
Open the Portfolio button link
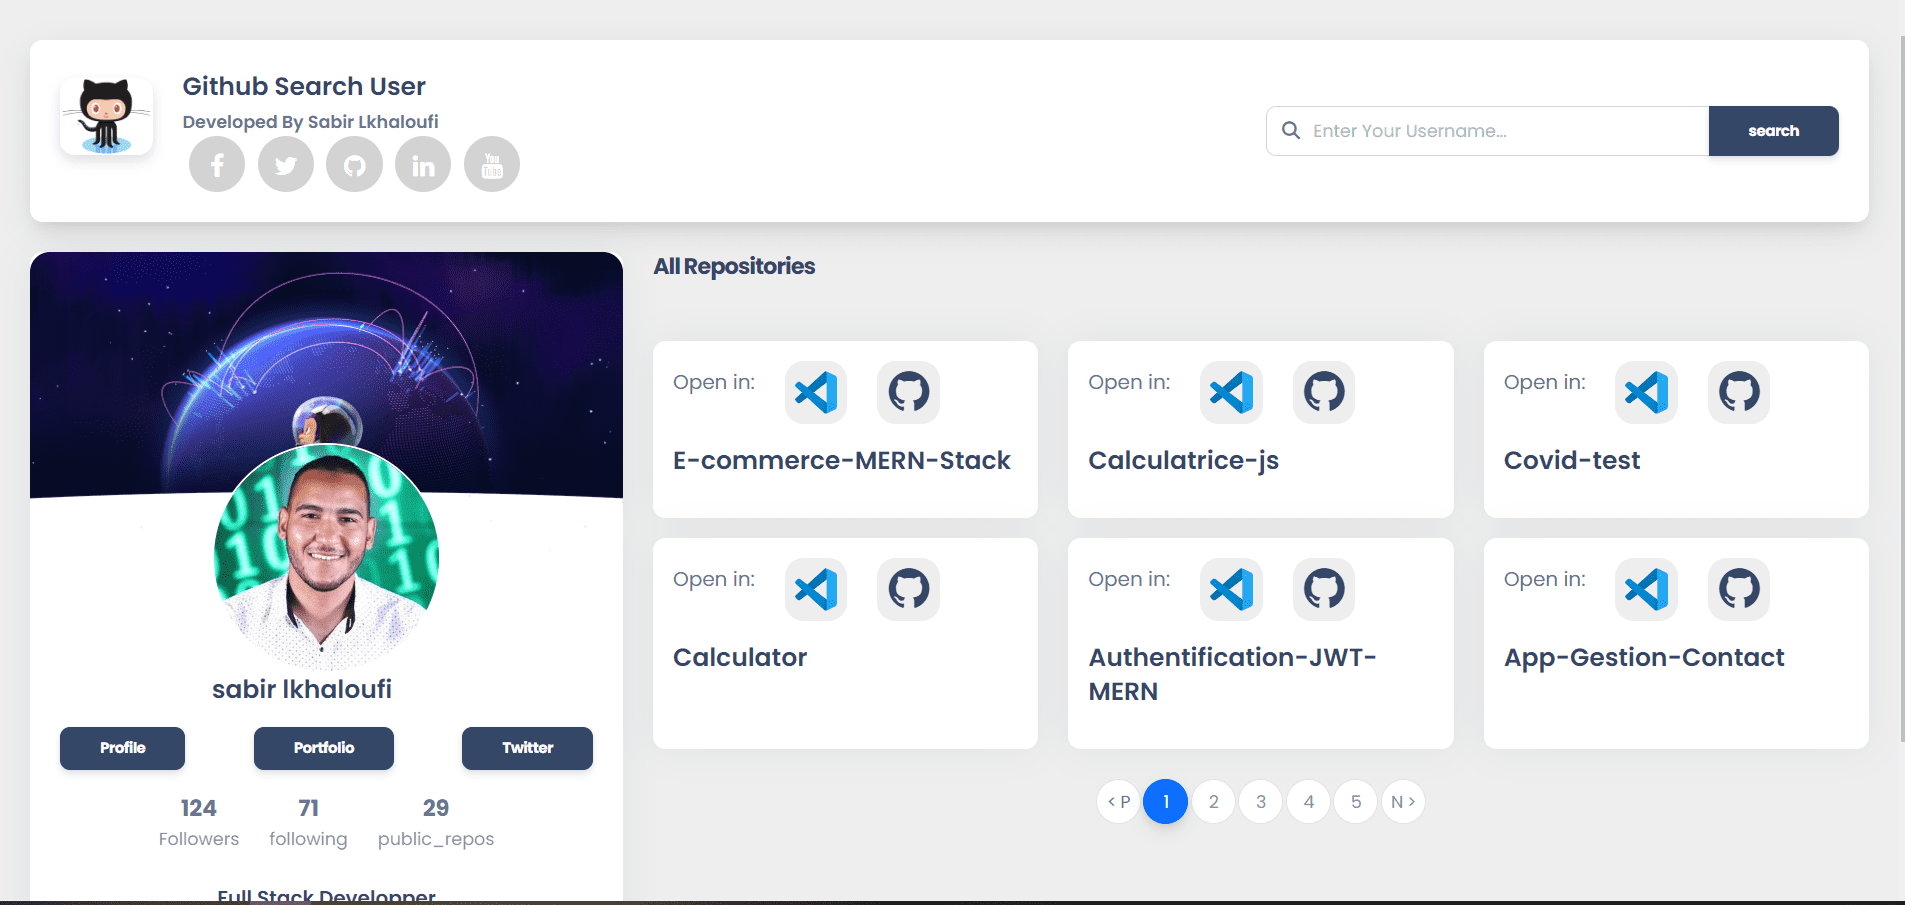pos(324,748)
